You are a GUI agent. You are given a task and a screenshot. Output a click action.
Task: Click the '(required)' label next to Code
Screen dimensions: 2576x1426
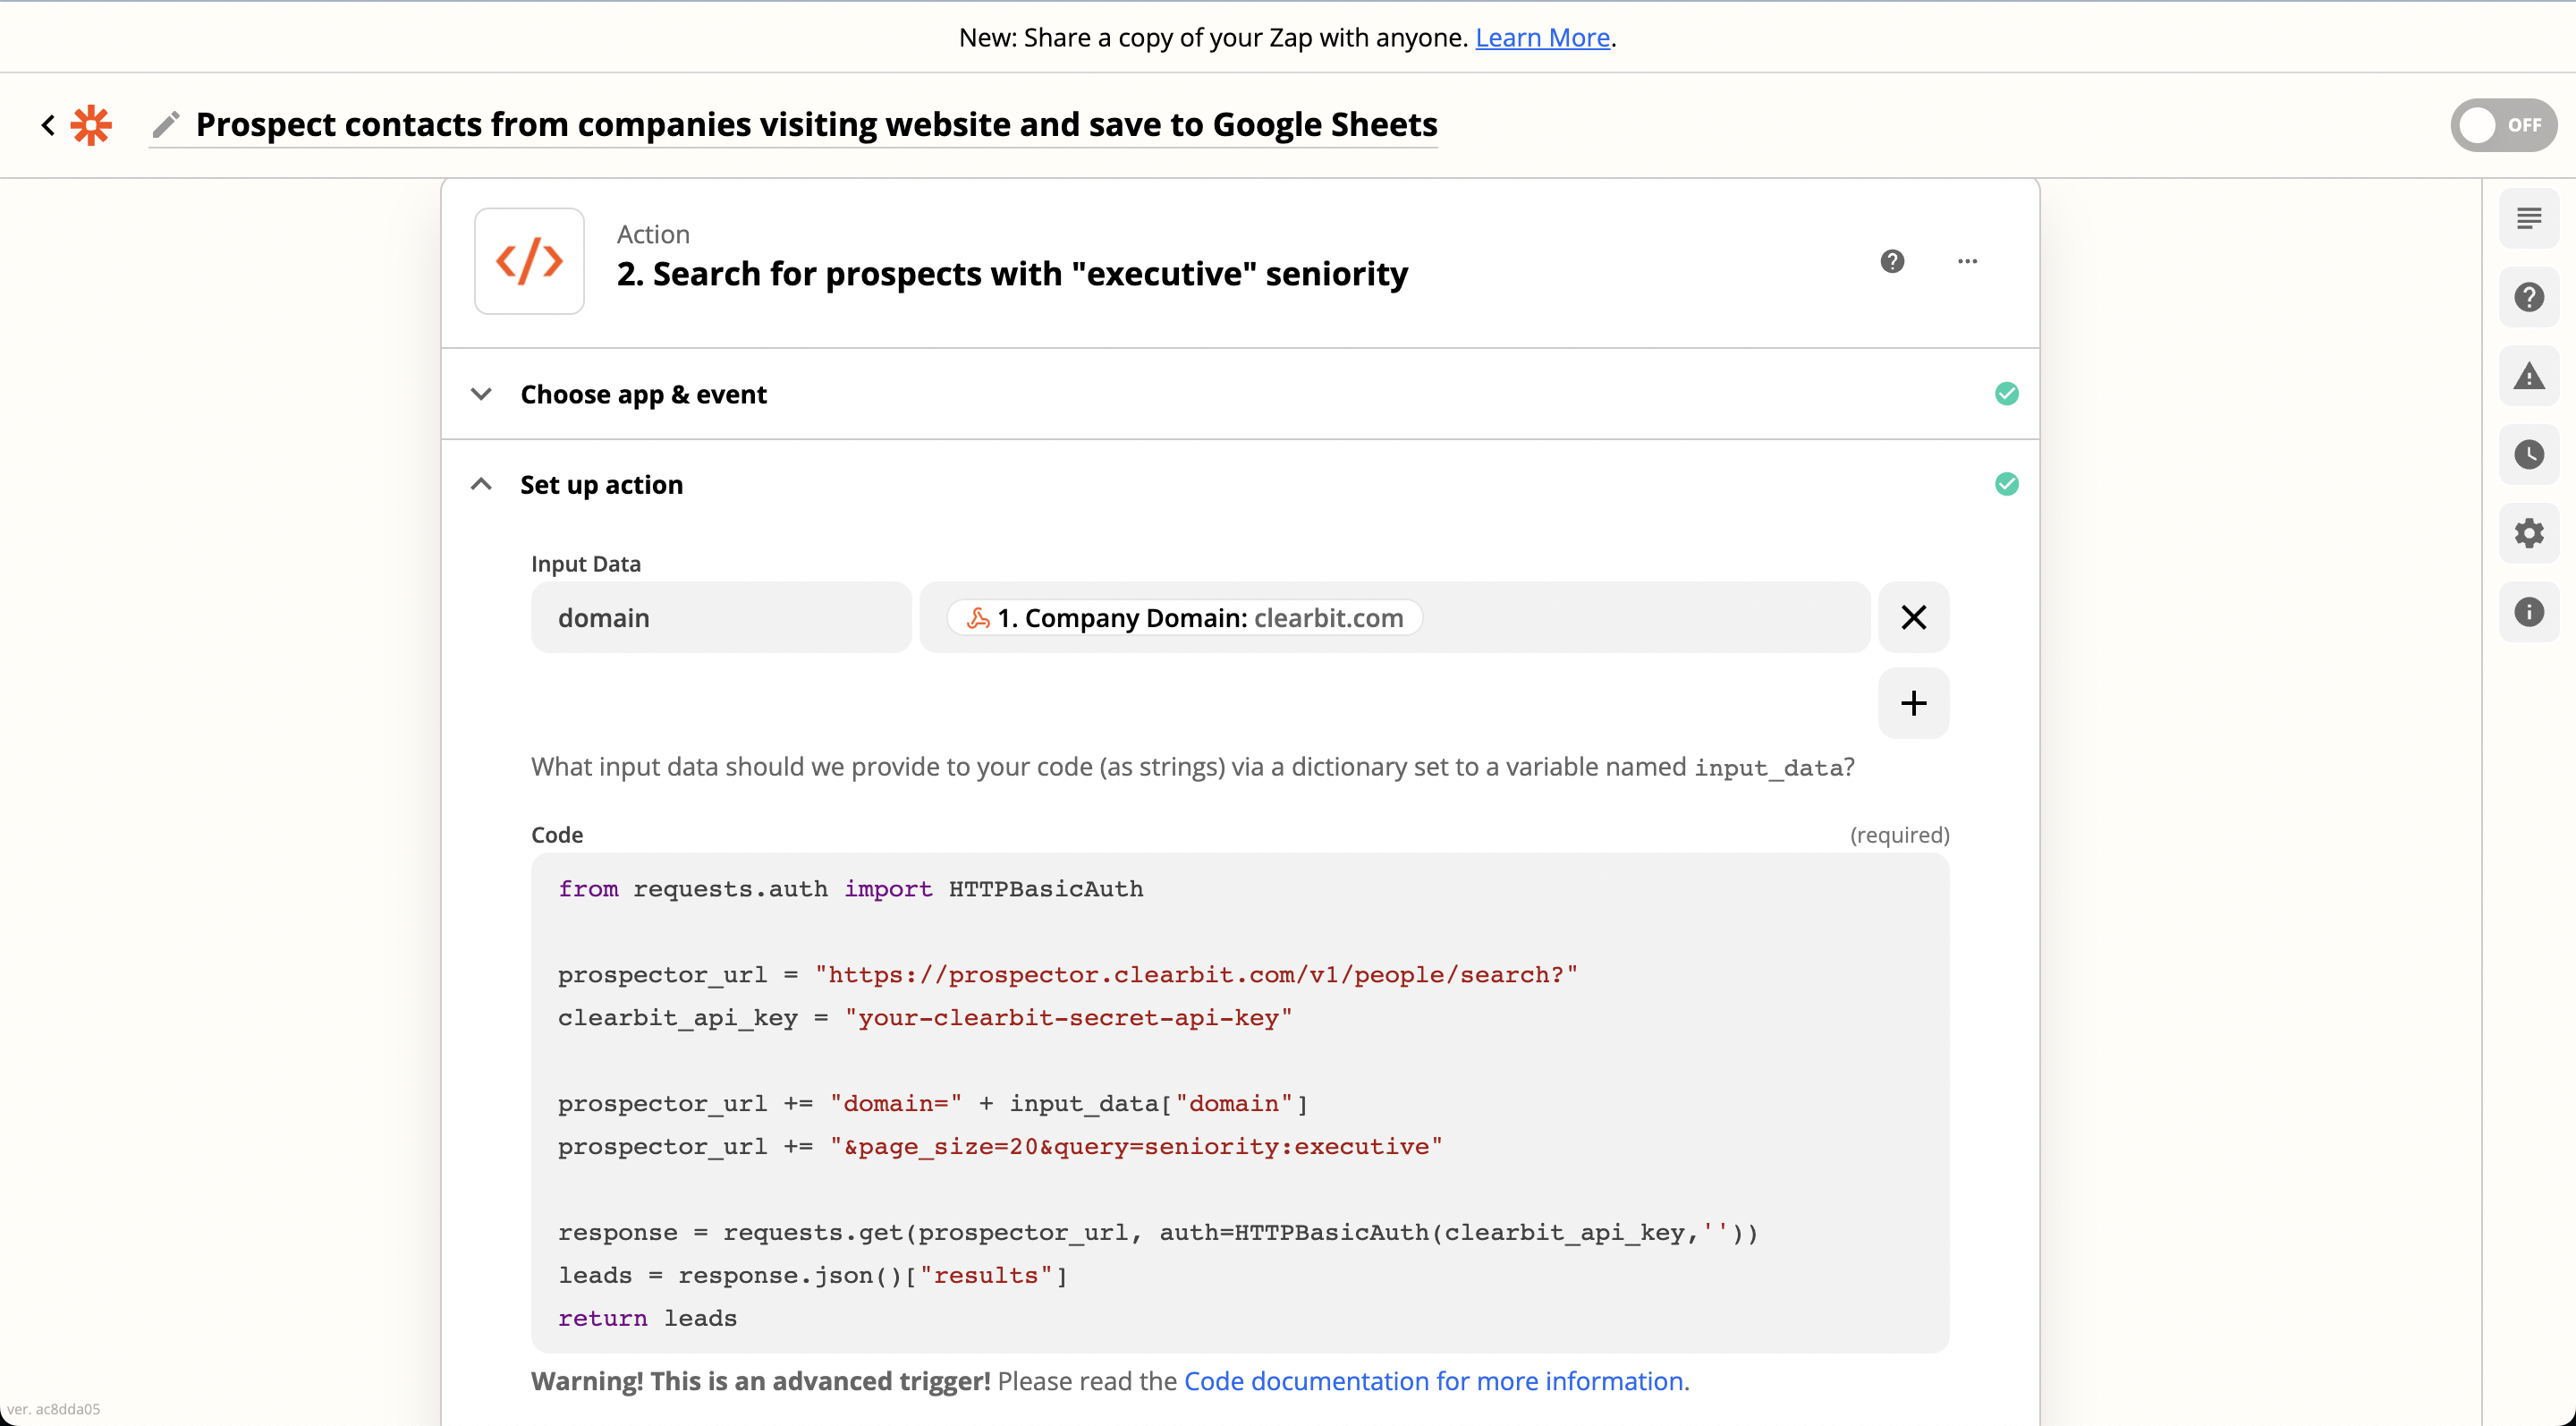(x=1899, y=834)
